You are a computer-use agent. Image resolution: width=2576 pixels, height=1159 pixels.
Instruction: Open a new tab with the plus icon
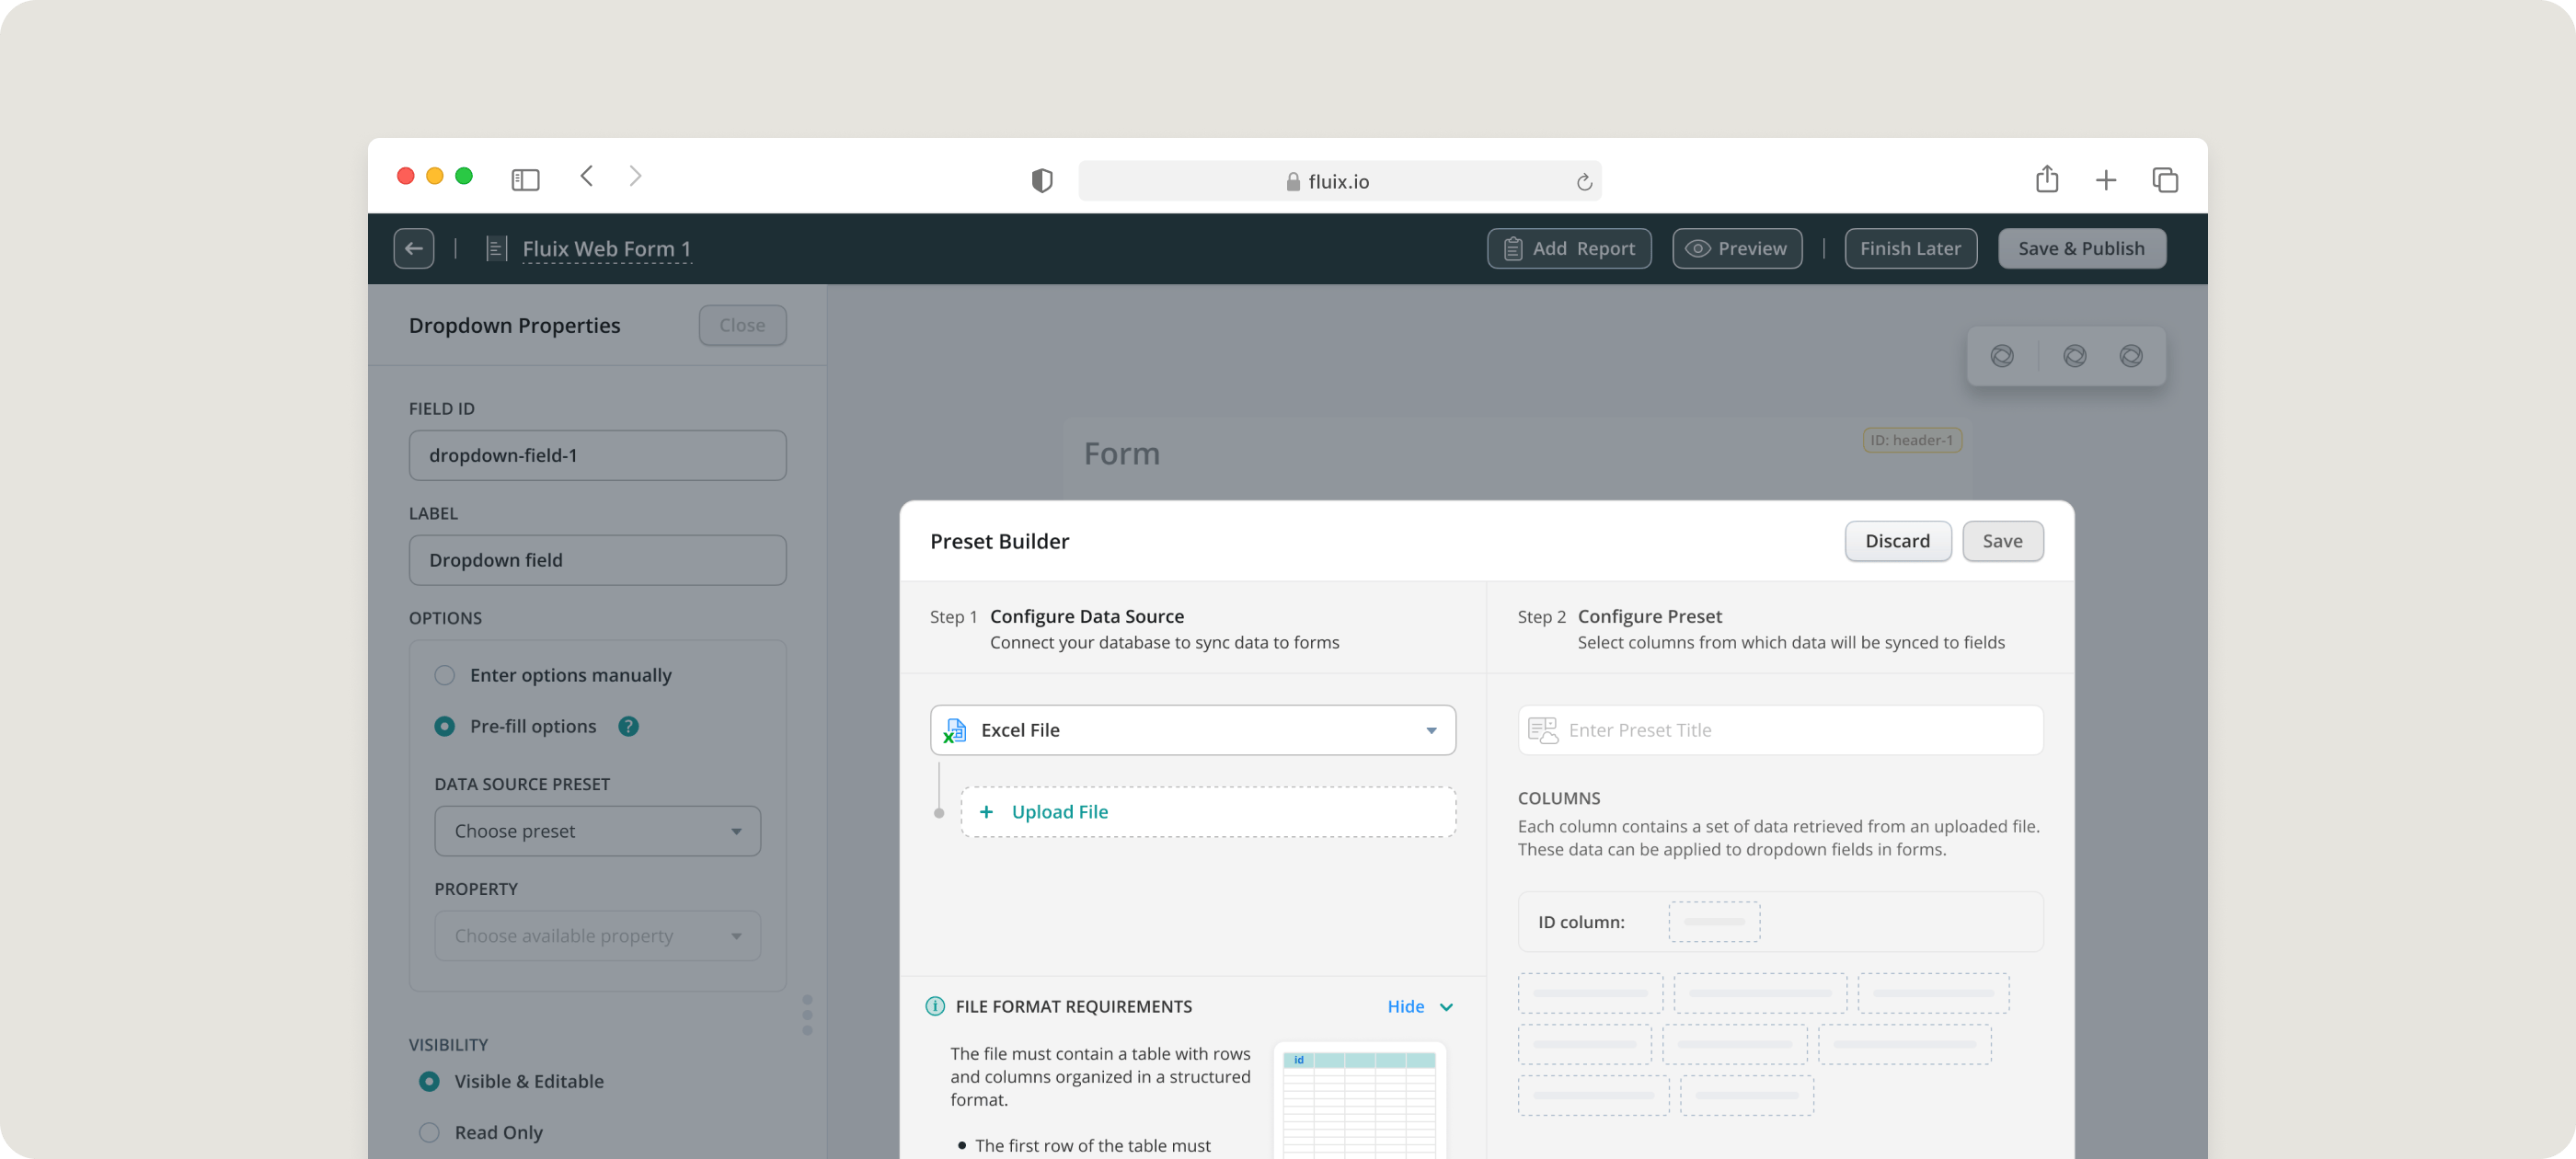pyautogui.click(x=2105, y=180)
